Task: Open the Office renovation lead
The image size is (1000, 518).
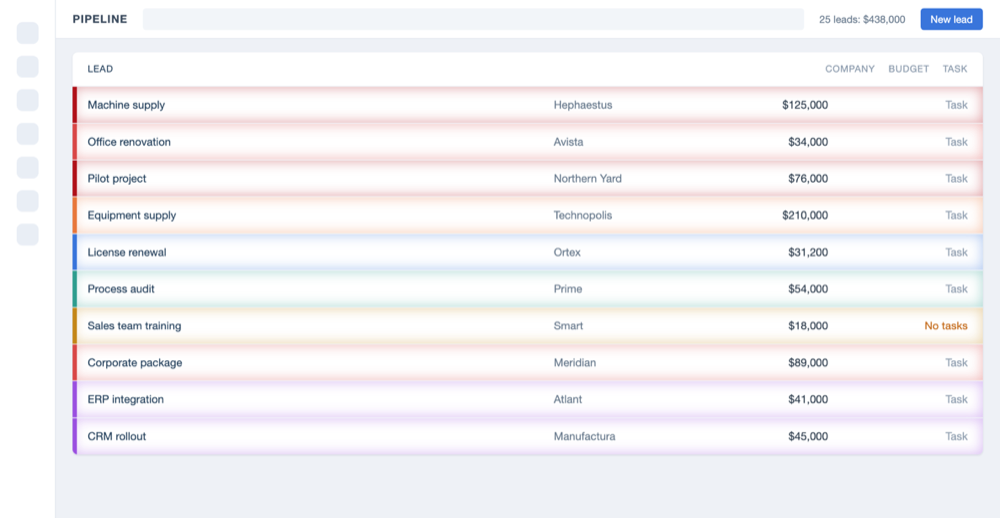Action: pos(129,142)
